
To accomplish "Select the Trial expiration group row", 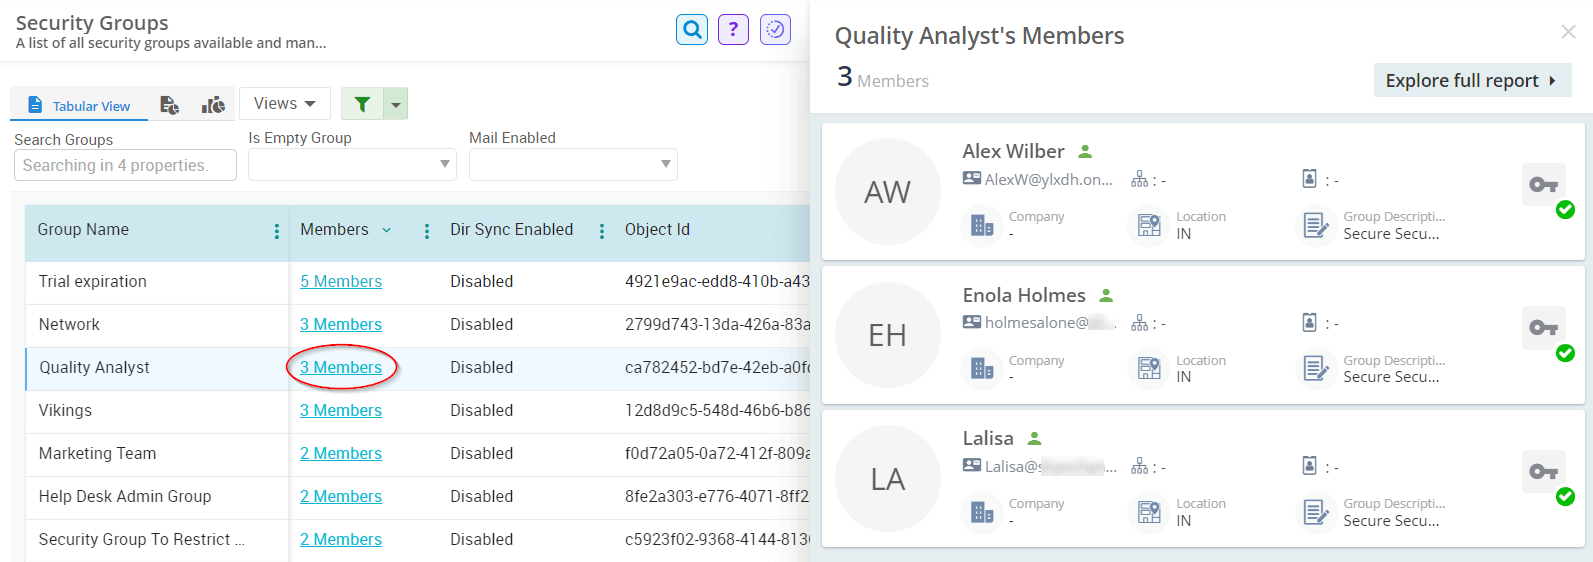I will click(418, 282).
